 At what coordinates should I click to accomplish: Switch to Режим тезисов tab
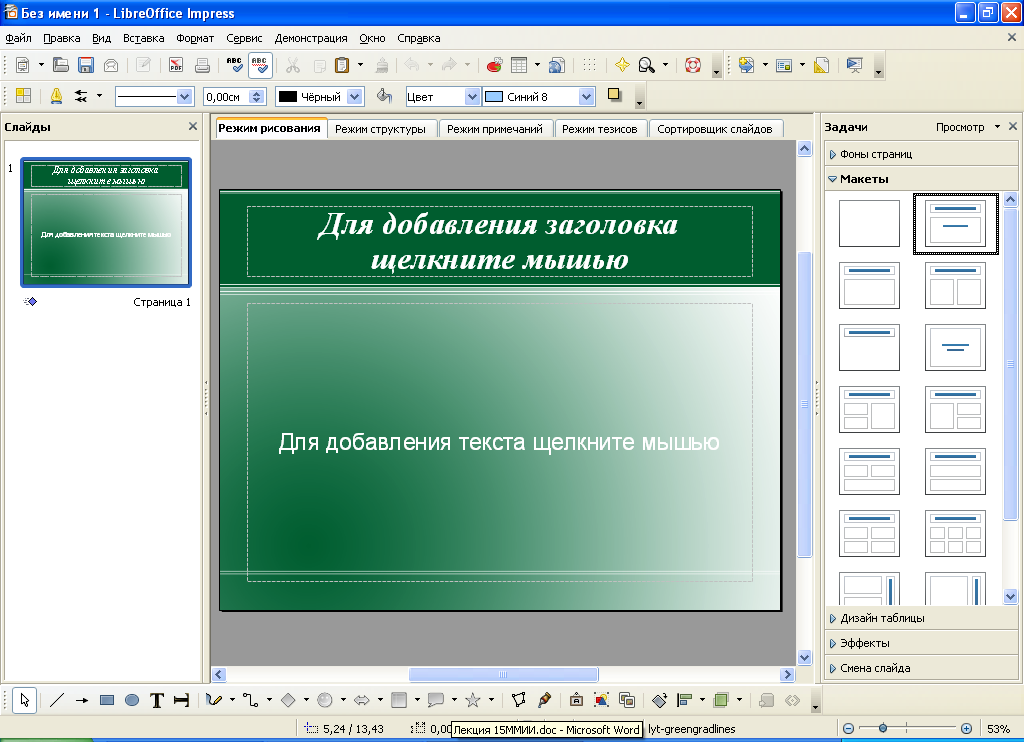point(600,129)
